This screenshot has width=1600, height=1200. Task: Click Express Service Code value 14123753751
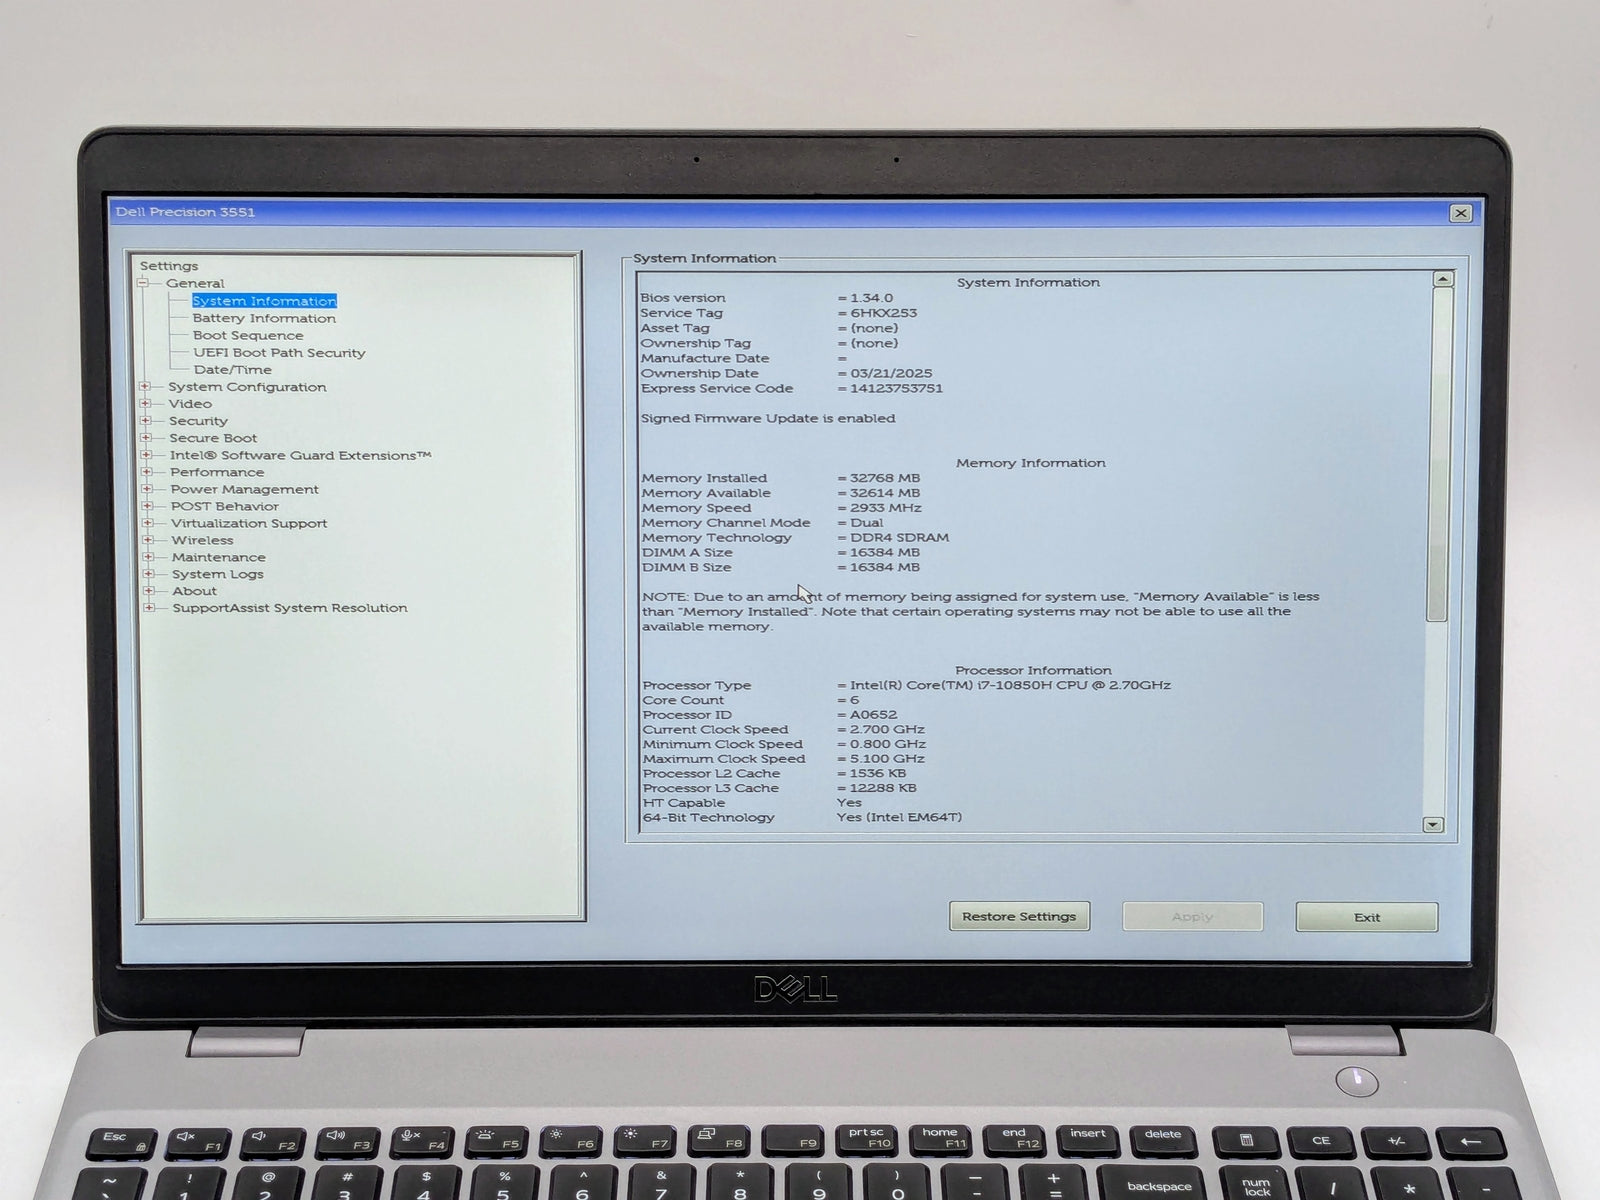click(896, 388)
